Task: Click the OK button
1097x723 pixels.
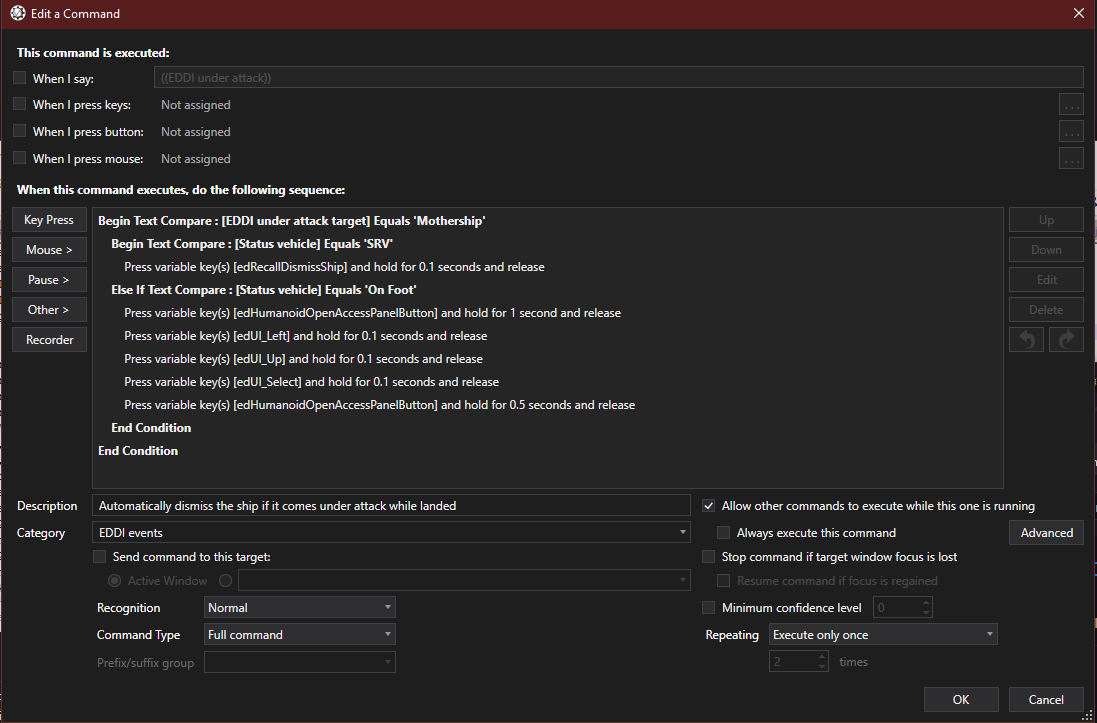Action: click(x=961, y=699)
